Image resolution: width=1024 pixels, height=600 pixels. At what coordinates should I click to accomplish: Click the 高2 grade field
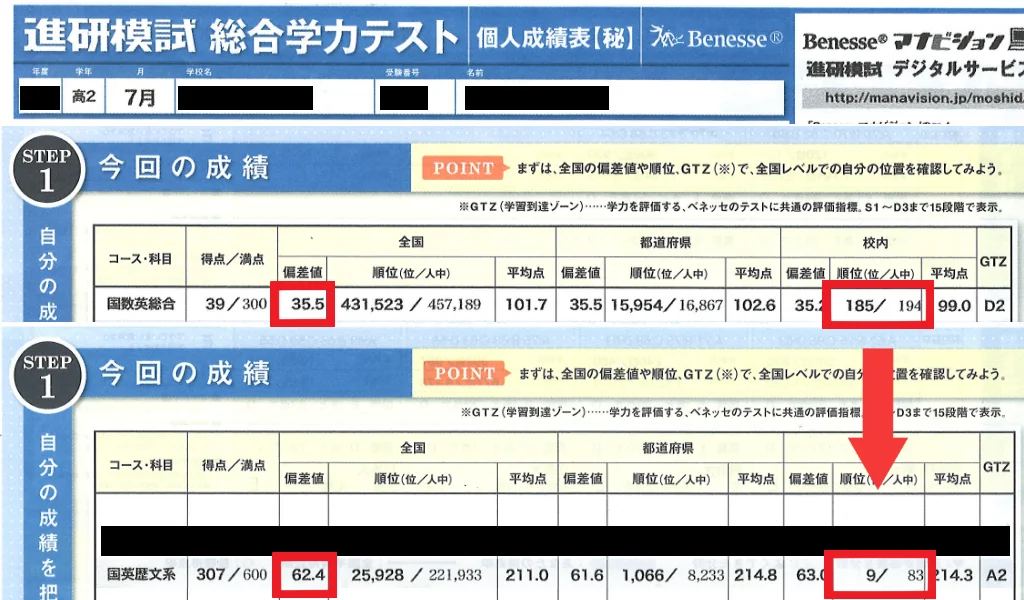pos(84,97)
